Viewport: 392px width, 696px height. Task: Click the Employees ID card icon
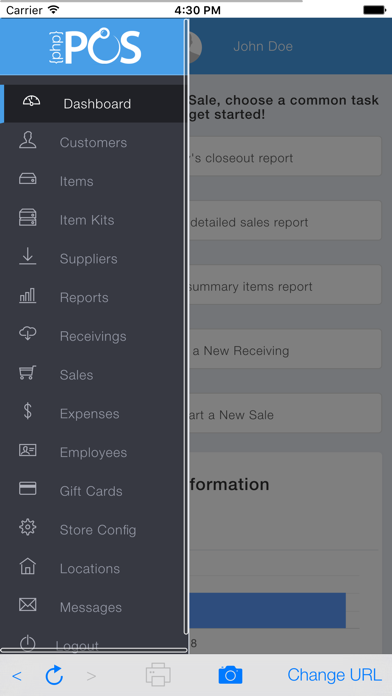[28, 450]
